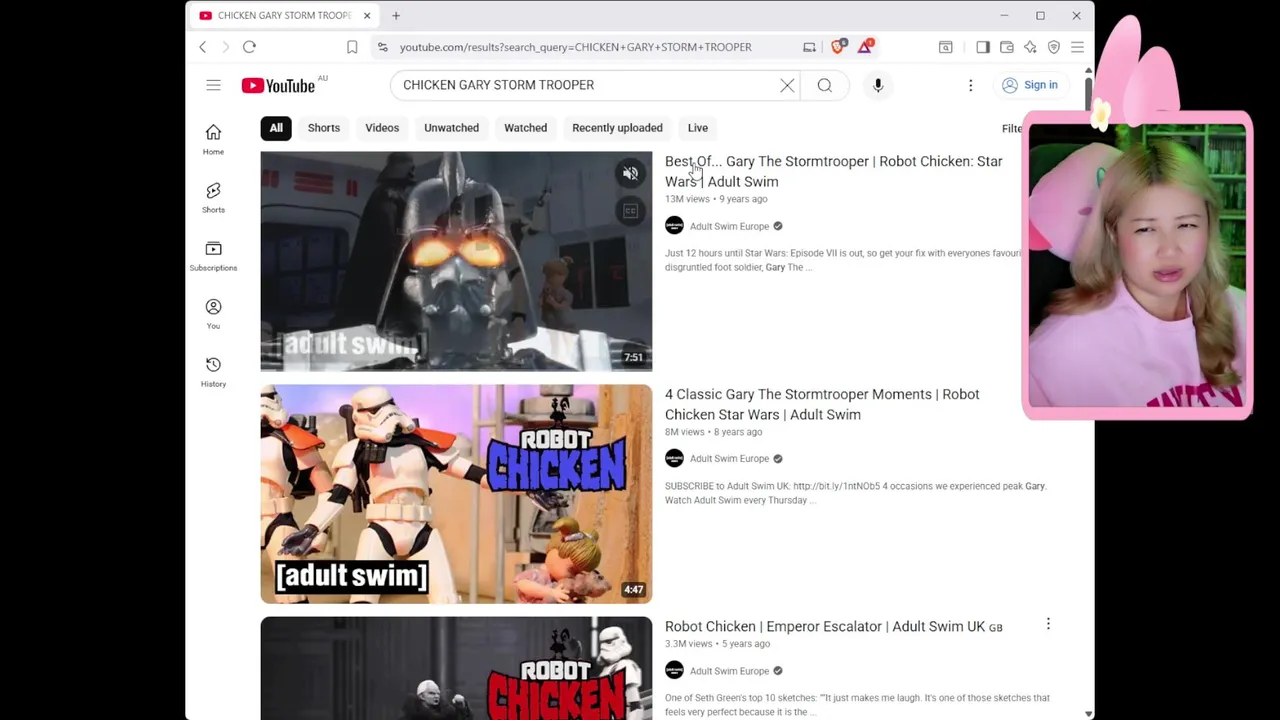Screen dimensions: 1280x720
Task: Toggle captions on the preview video
Action: pyautogui.click(x=630, y=211)
